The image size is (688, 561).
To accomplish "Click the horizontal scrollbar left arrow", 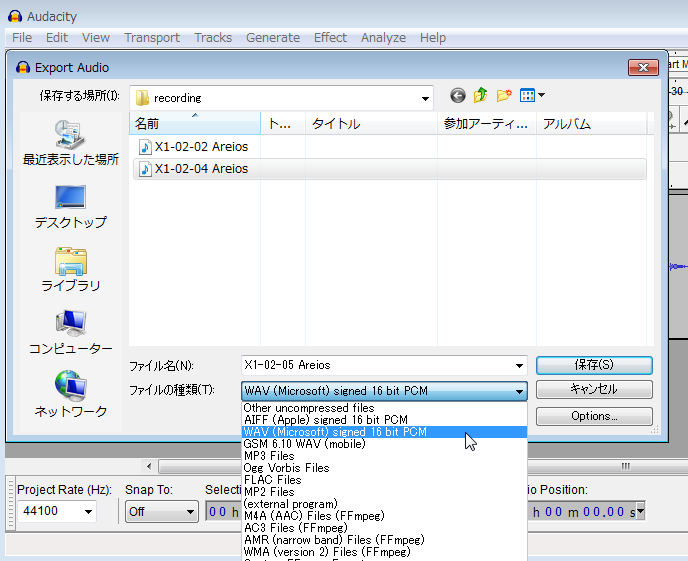I will click(149, 466).
